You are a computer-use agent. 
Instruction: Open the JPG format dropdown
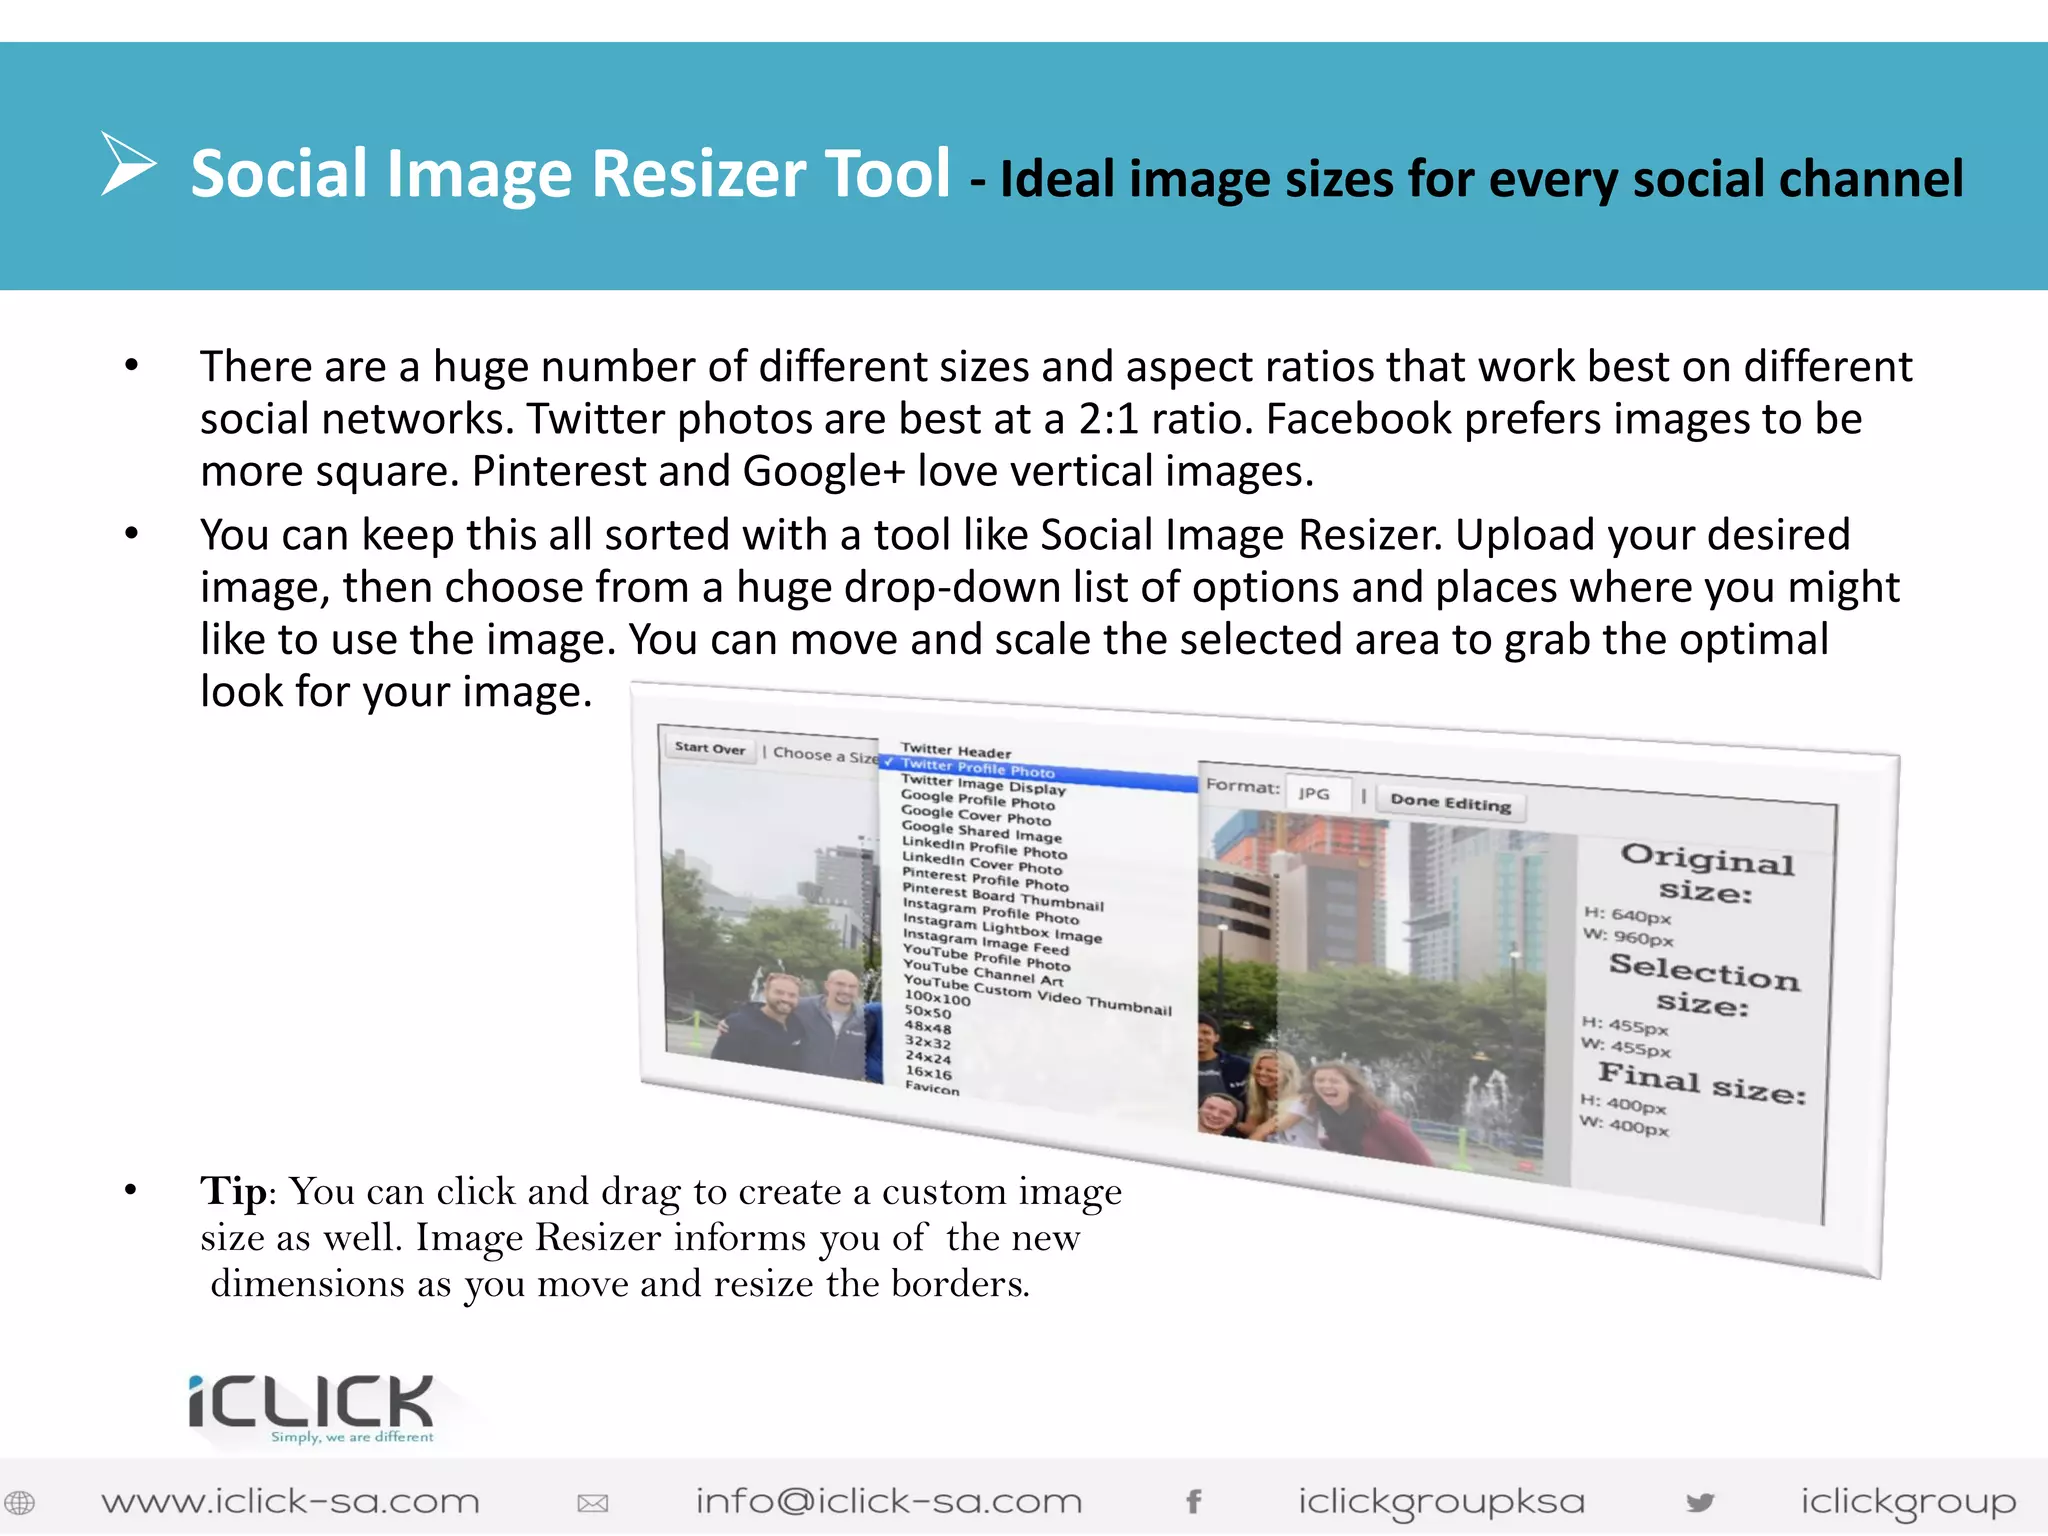point(1318,793)
